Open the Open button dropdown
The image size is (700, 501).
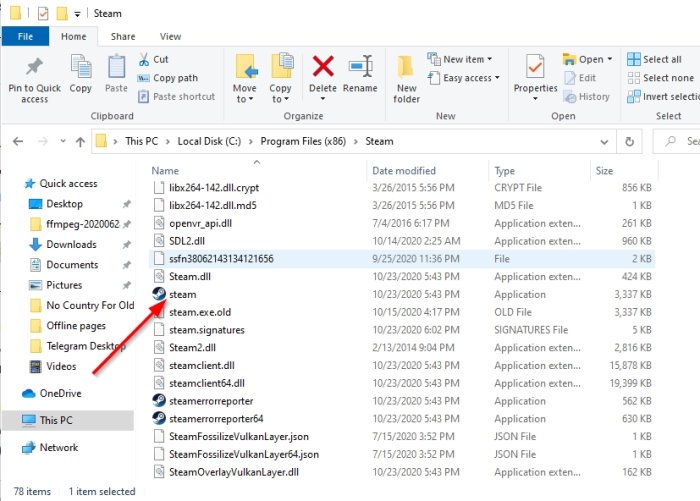[610, 59]
